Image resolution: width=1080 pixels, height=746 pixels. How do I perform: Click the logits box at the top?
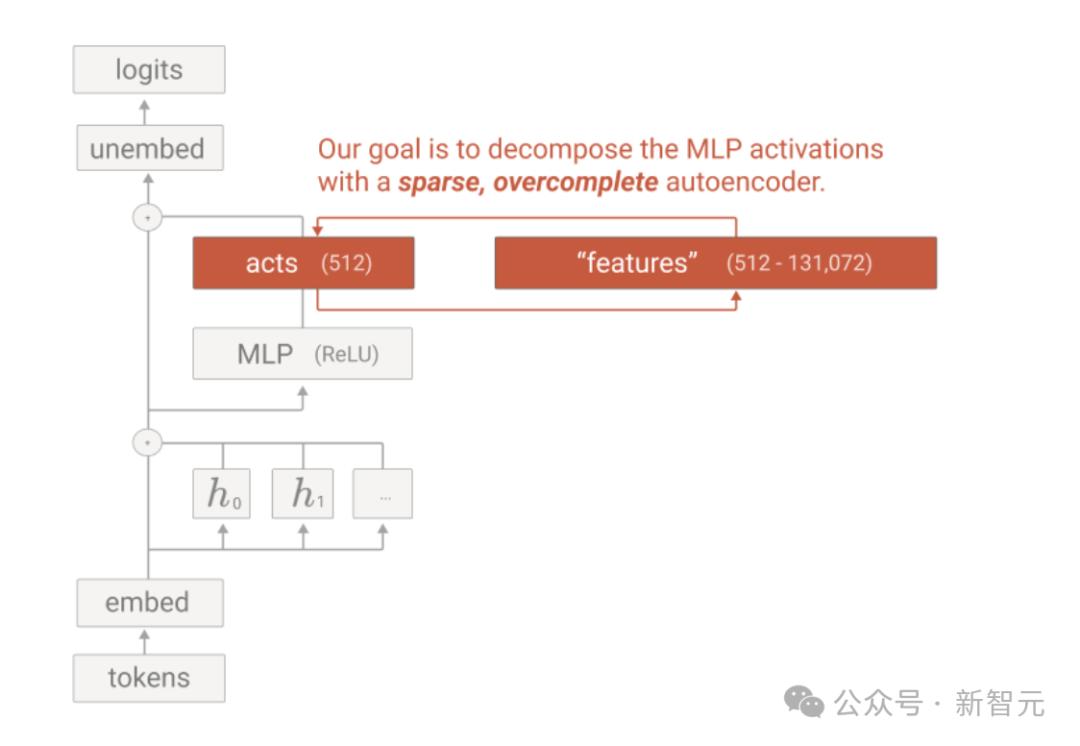[x=149, y=70]
